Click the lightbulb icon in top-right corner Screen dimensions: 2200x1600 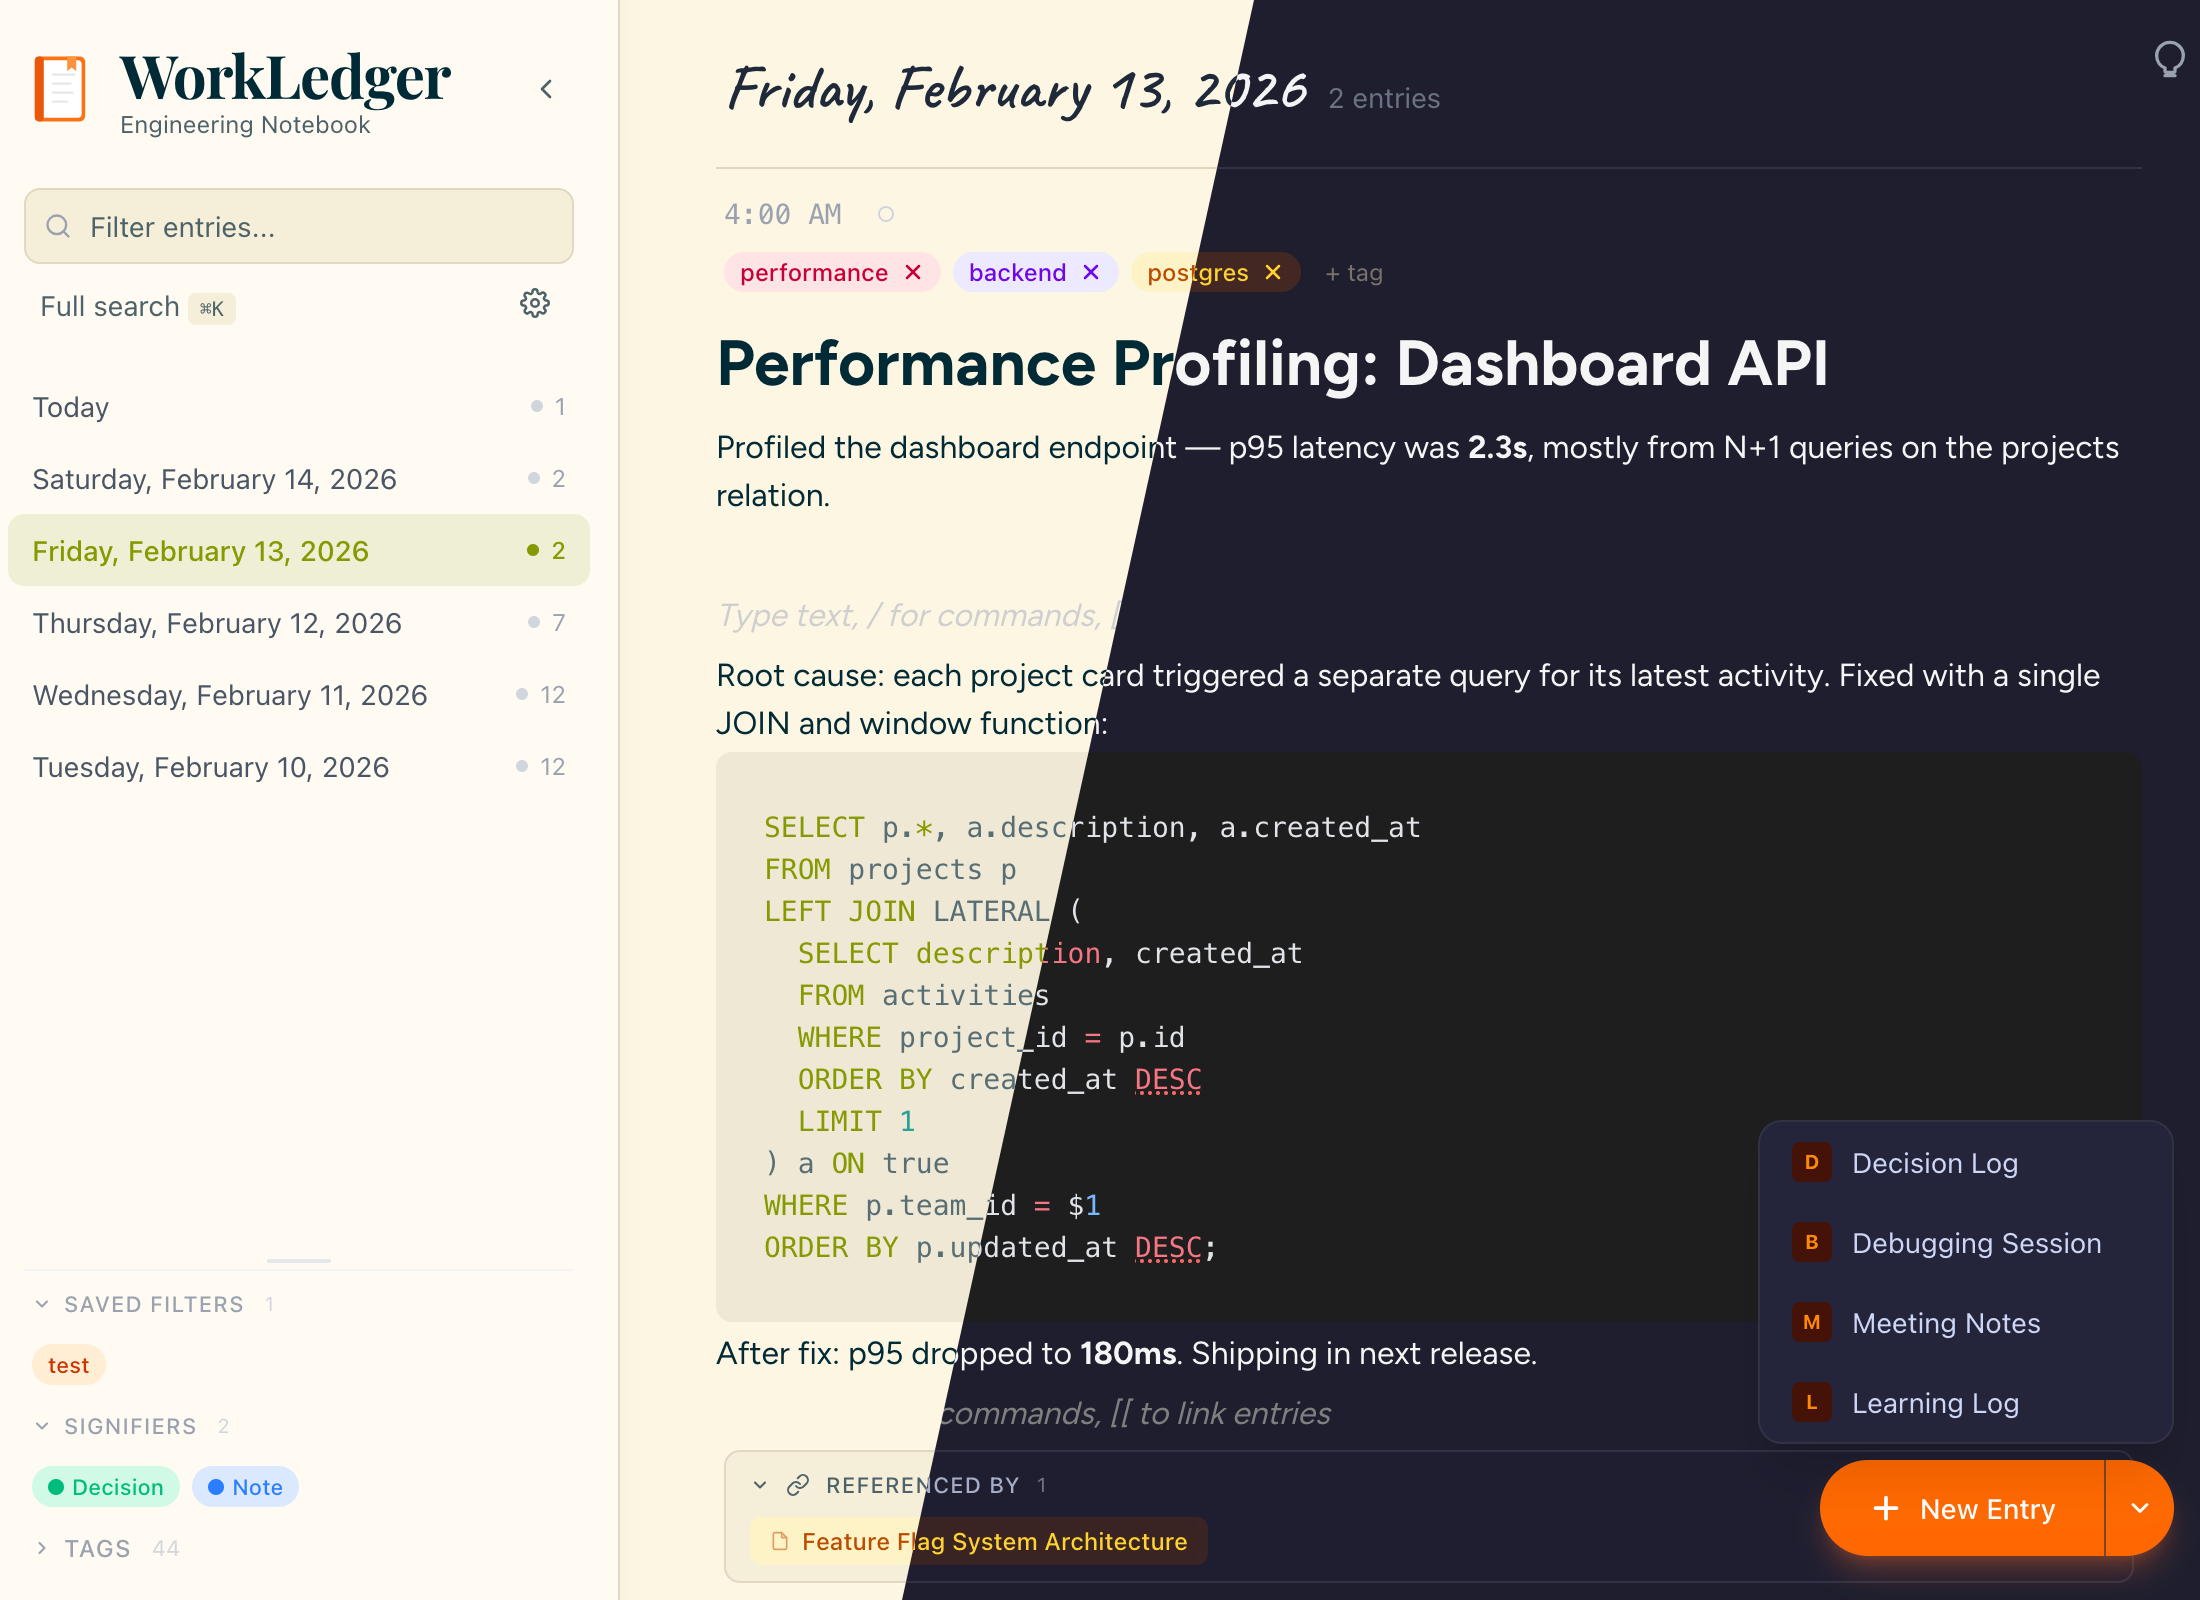pyautogui.click(x=2168, y=58)
